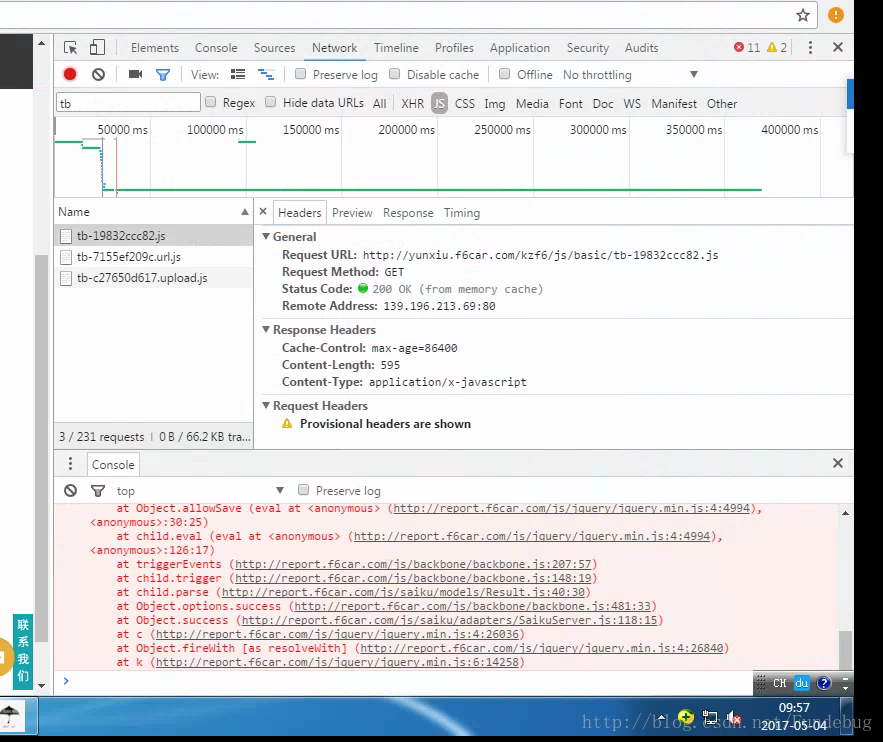The image size is (883, 742).
Task: Click the console scrollbar thumb
Action: [845, 649]
